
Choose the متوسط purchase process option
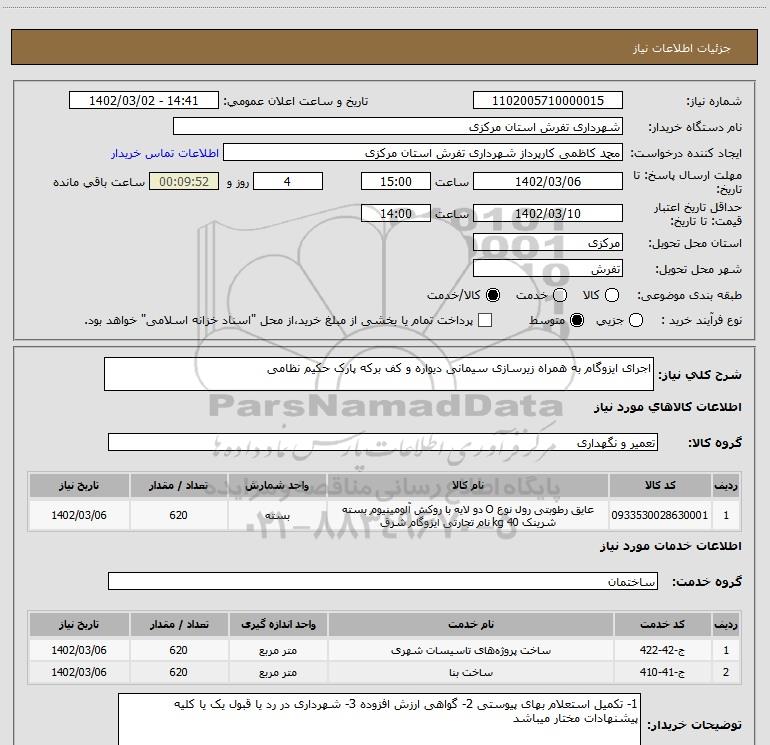coord(577,321)
